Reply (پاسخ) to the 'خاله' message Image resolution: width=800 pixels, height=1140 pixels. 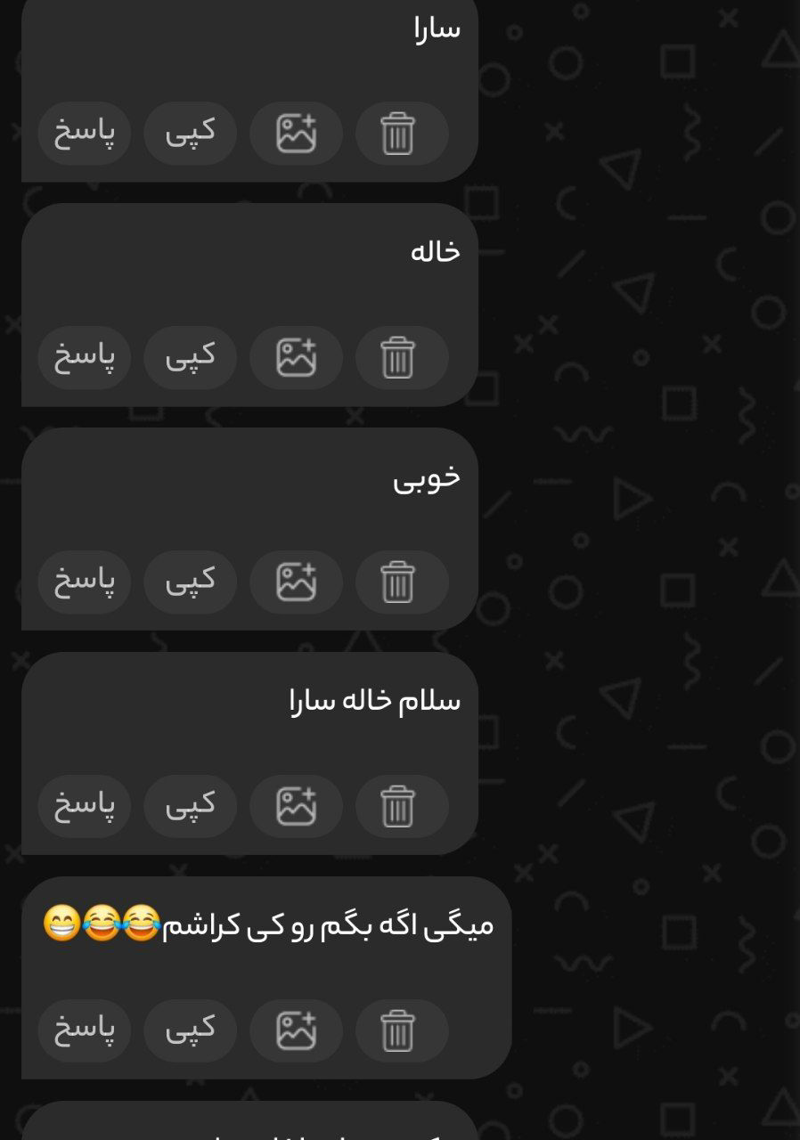click(84, 358)
